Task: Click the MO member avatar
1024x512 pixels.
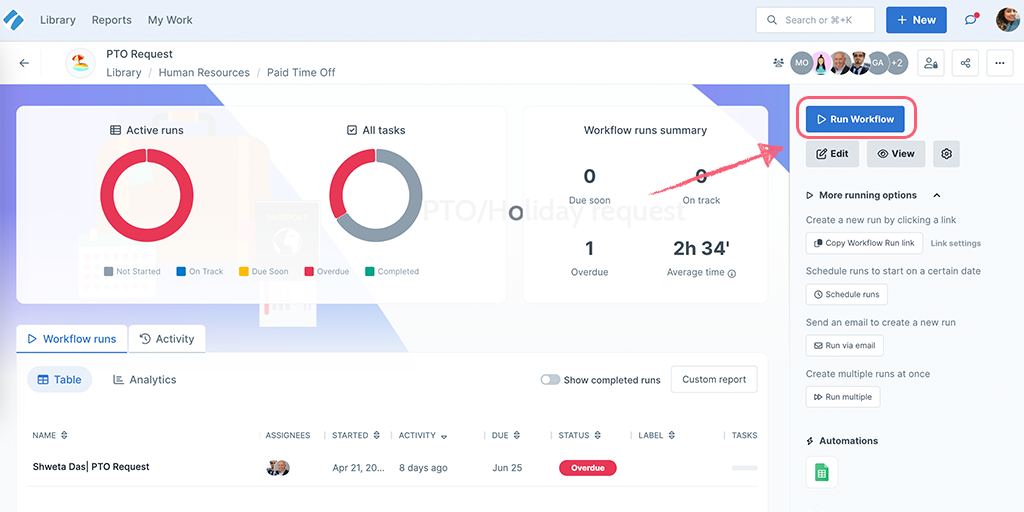Action: (x=801, y=63)
